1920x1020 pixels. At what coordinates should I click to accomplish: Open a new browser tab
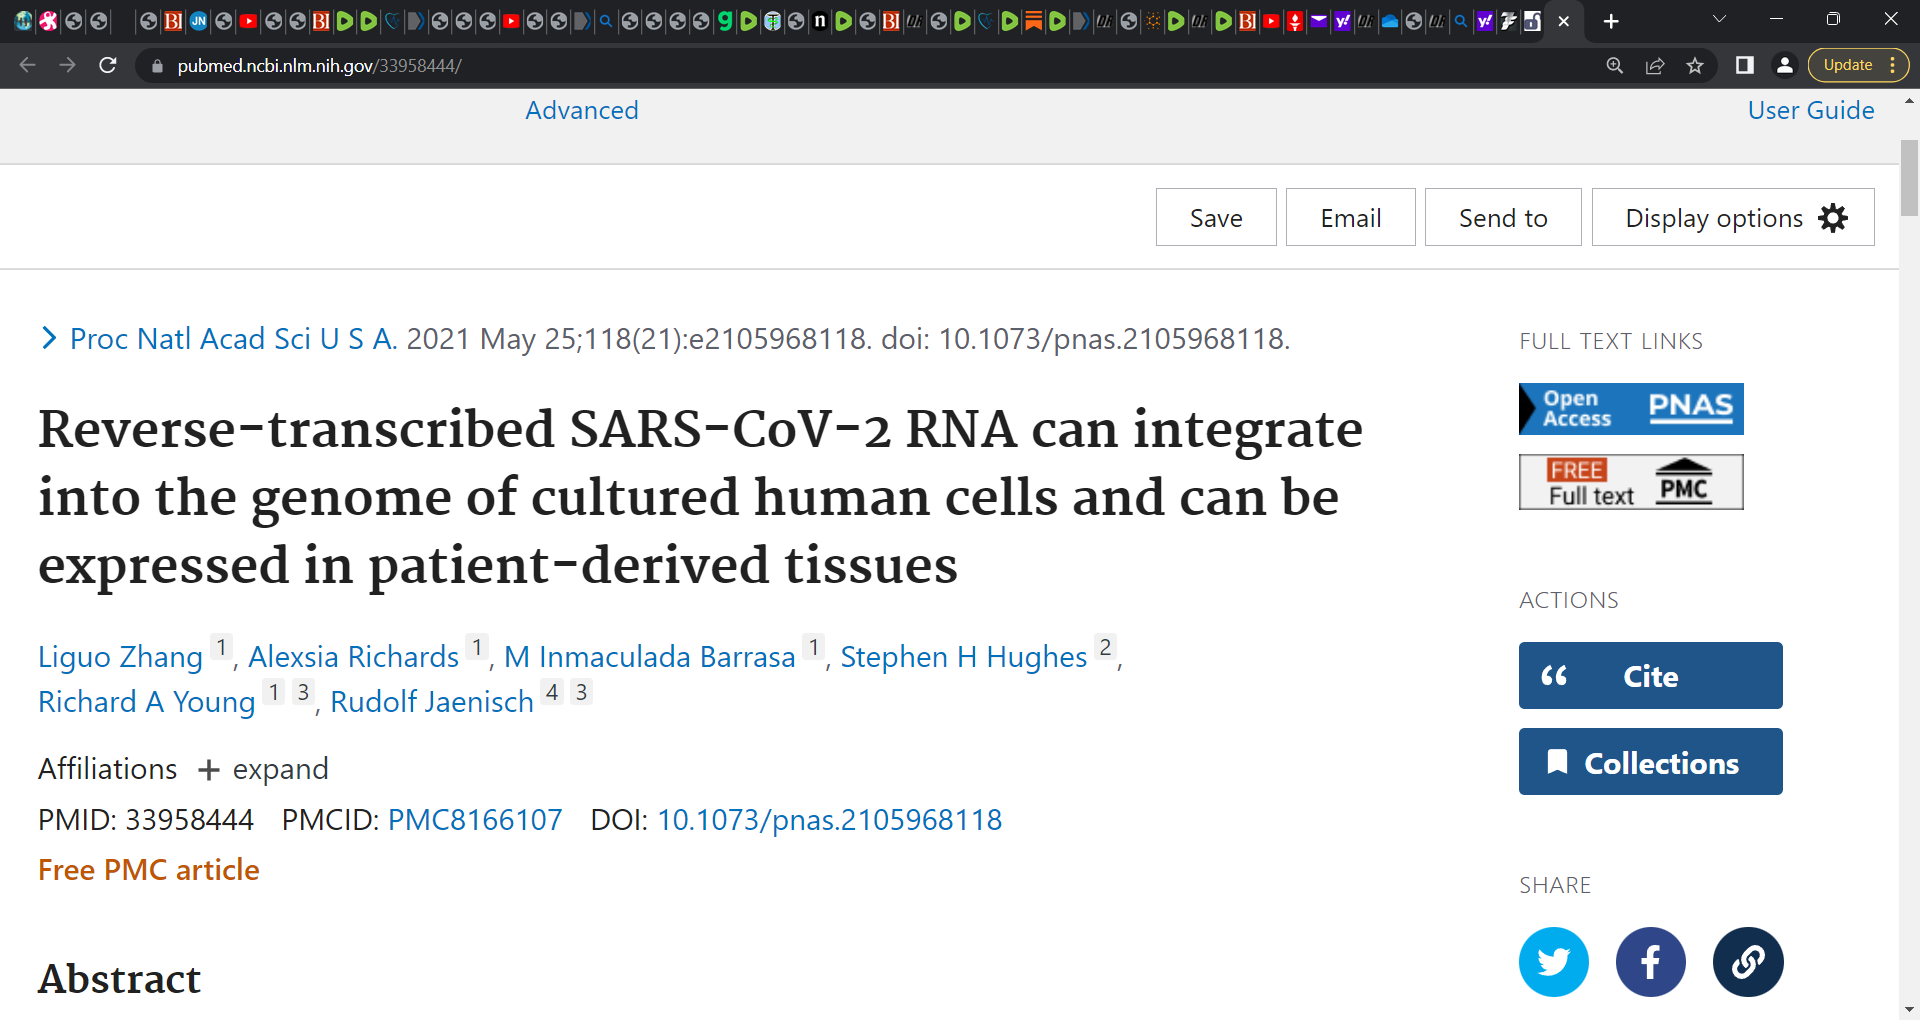coord(1611,21)
